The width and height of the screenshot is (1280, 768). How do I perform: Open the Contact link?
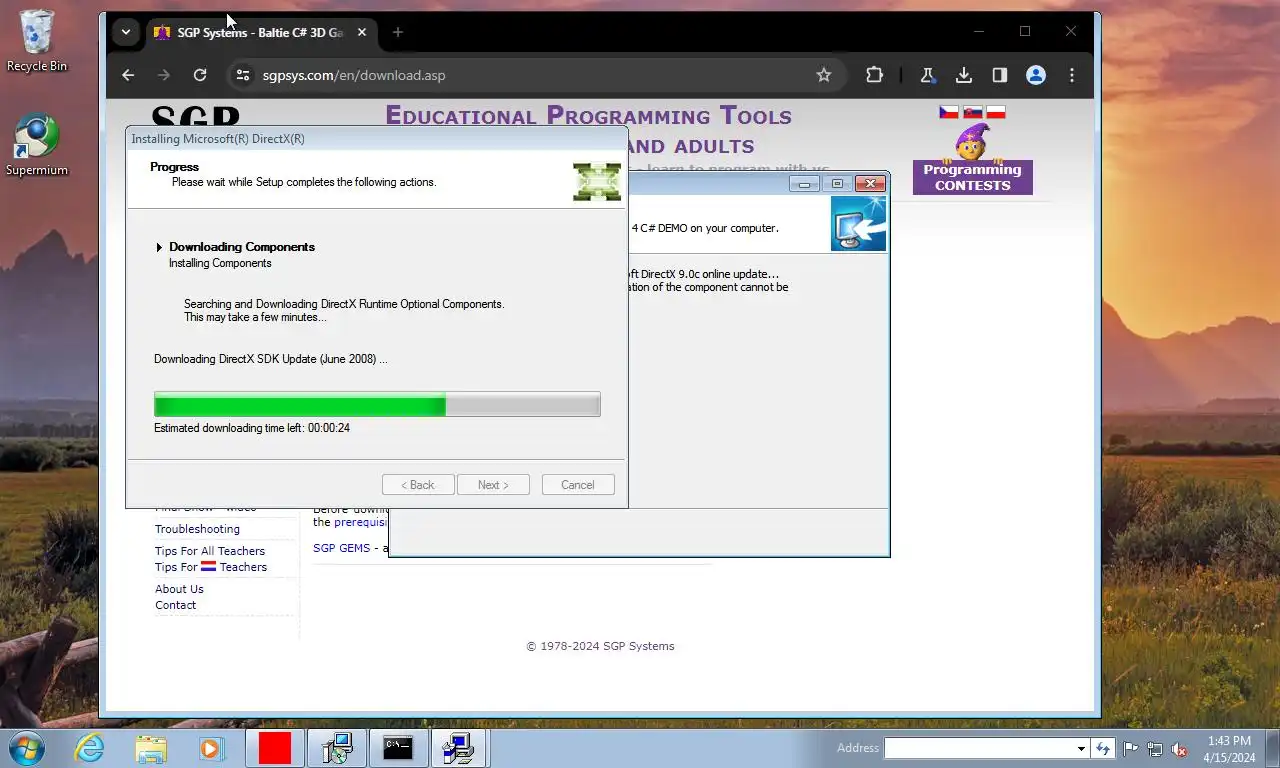[x=175, y=605]
